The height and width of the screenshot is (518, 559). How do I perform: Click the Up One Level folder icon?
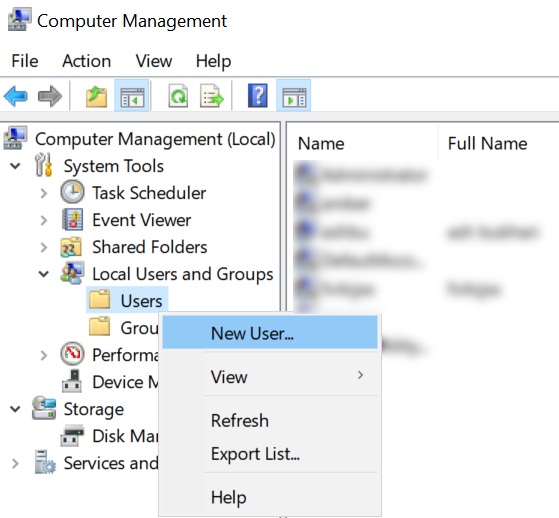point(97,96)
